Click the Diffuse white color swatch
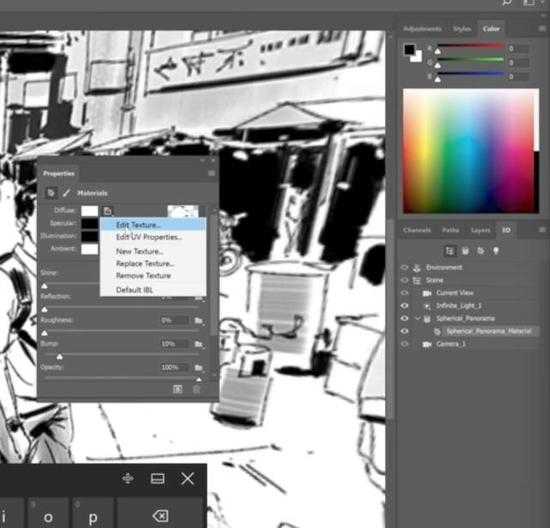550x528 pixels. click(x=90, y=211)
